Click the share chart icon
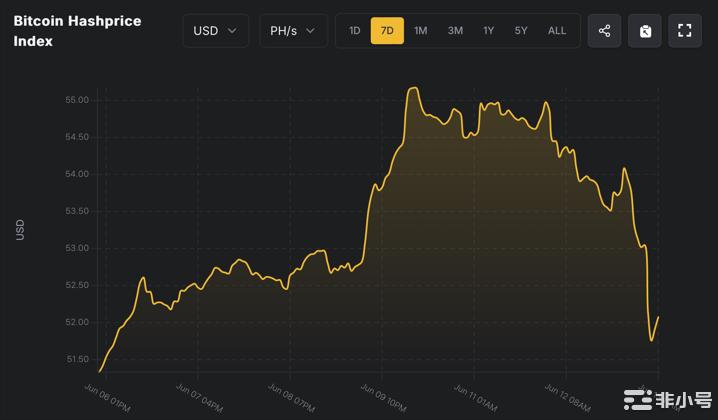 coord(604,31)
